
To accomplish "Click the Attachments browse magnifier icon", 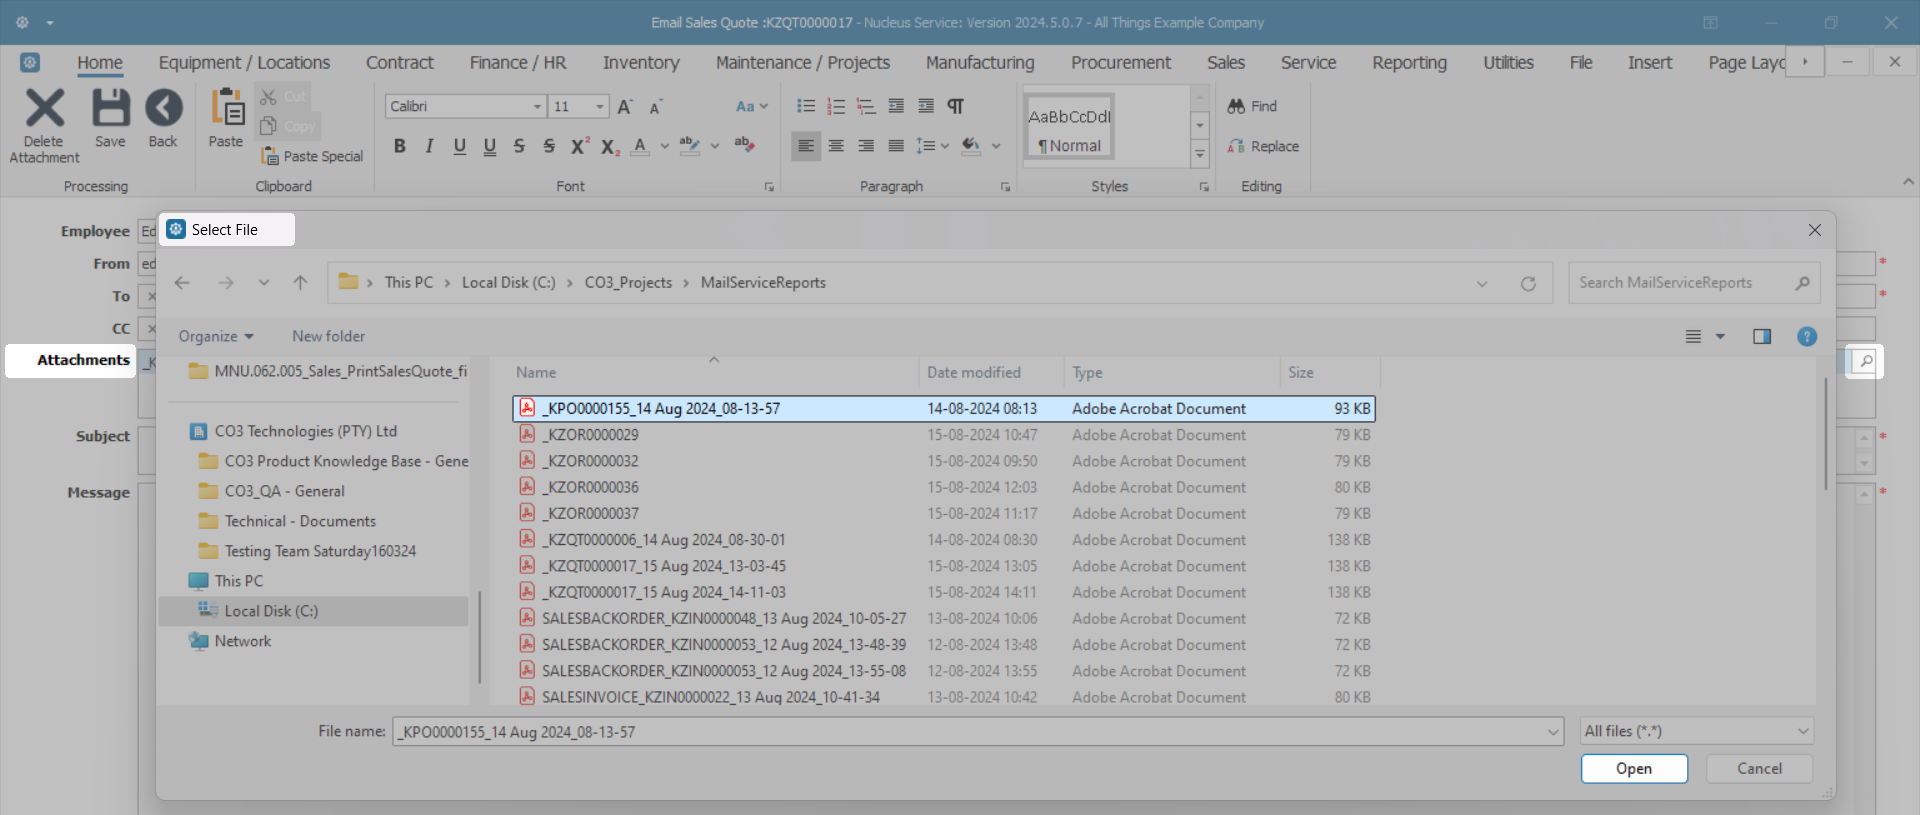I will pos(1865,361).
